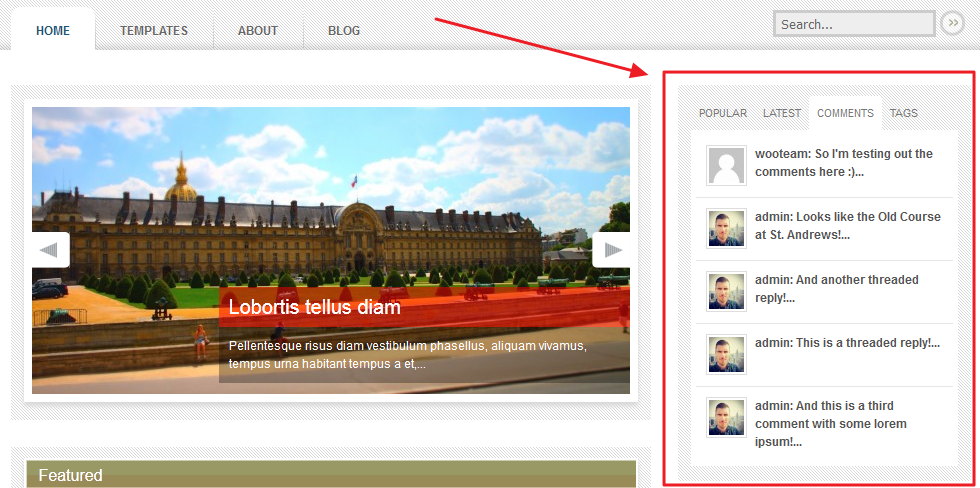Select the Comments tab in sidebar
980x488 pixels.
845,113
